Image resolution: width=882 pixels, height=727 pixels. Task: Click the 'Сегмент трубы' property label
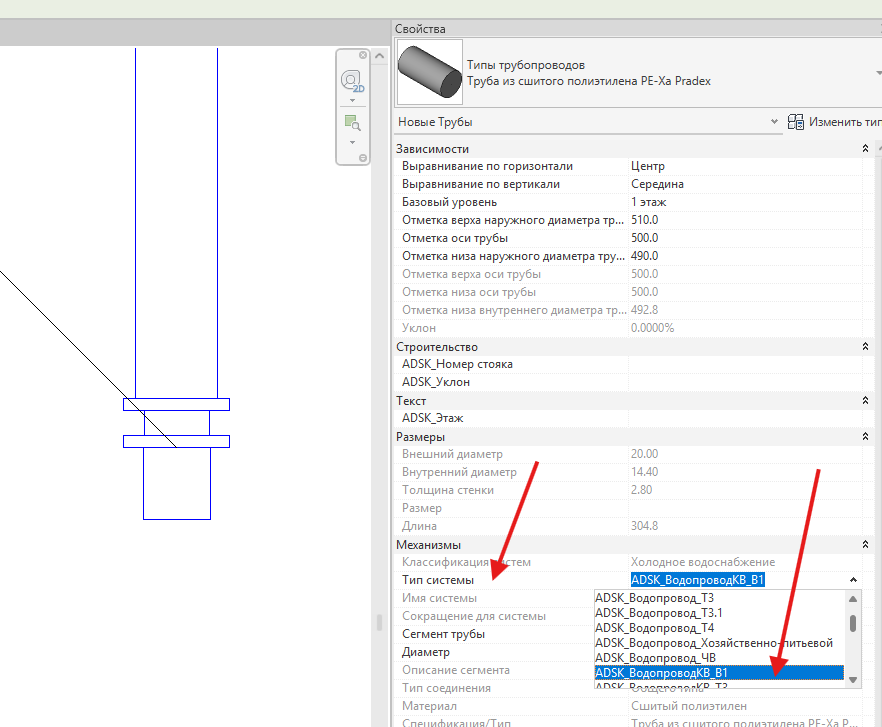(443, 634)
